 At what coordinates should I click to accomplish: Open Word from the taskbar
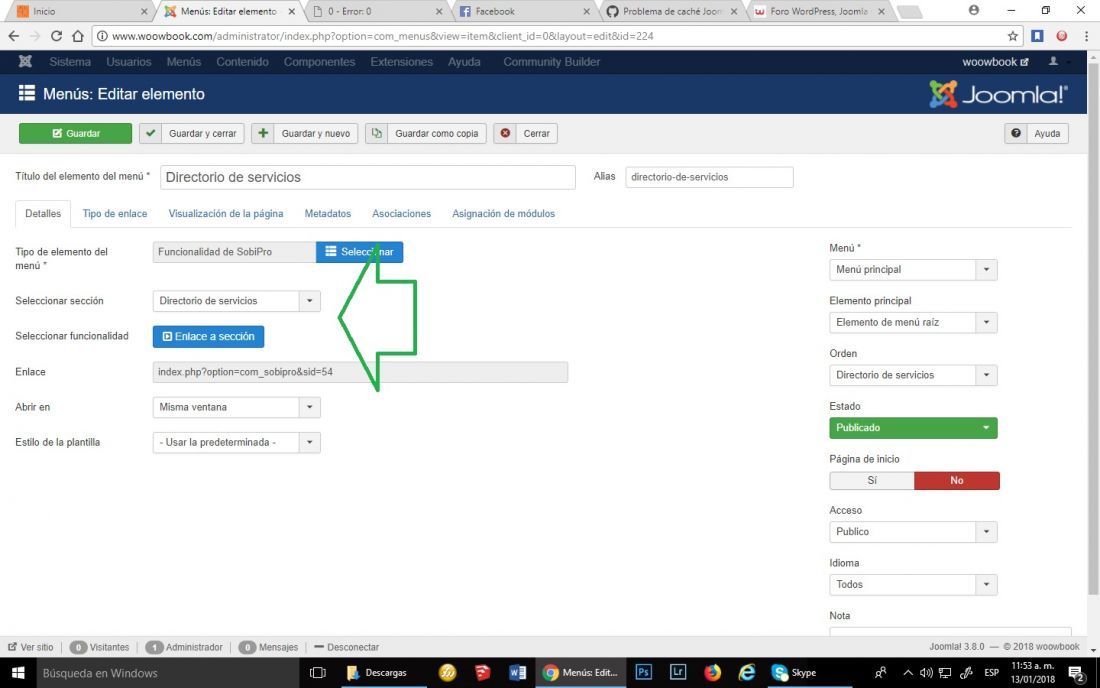[517, 673]
